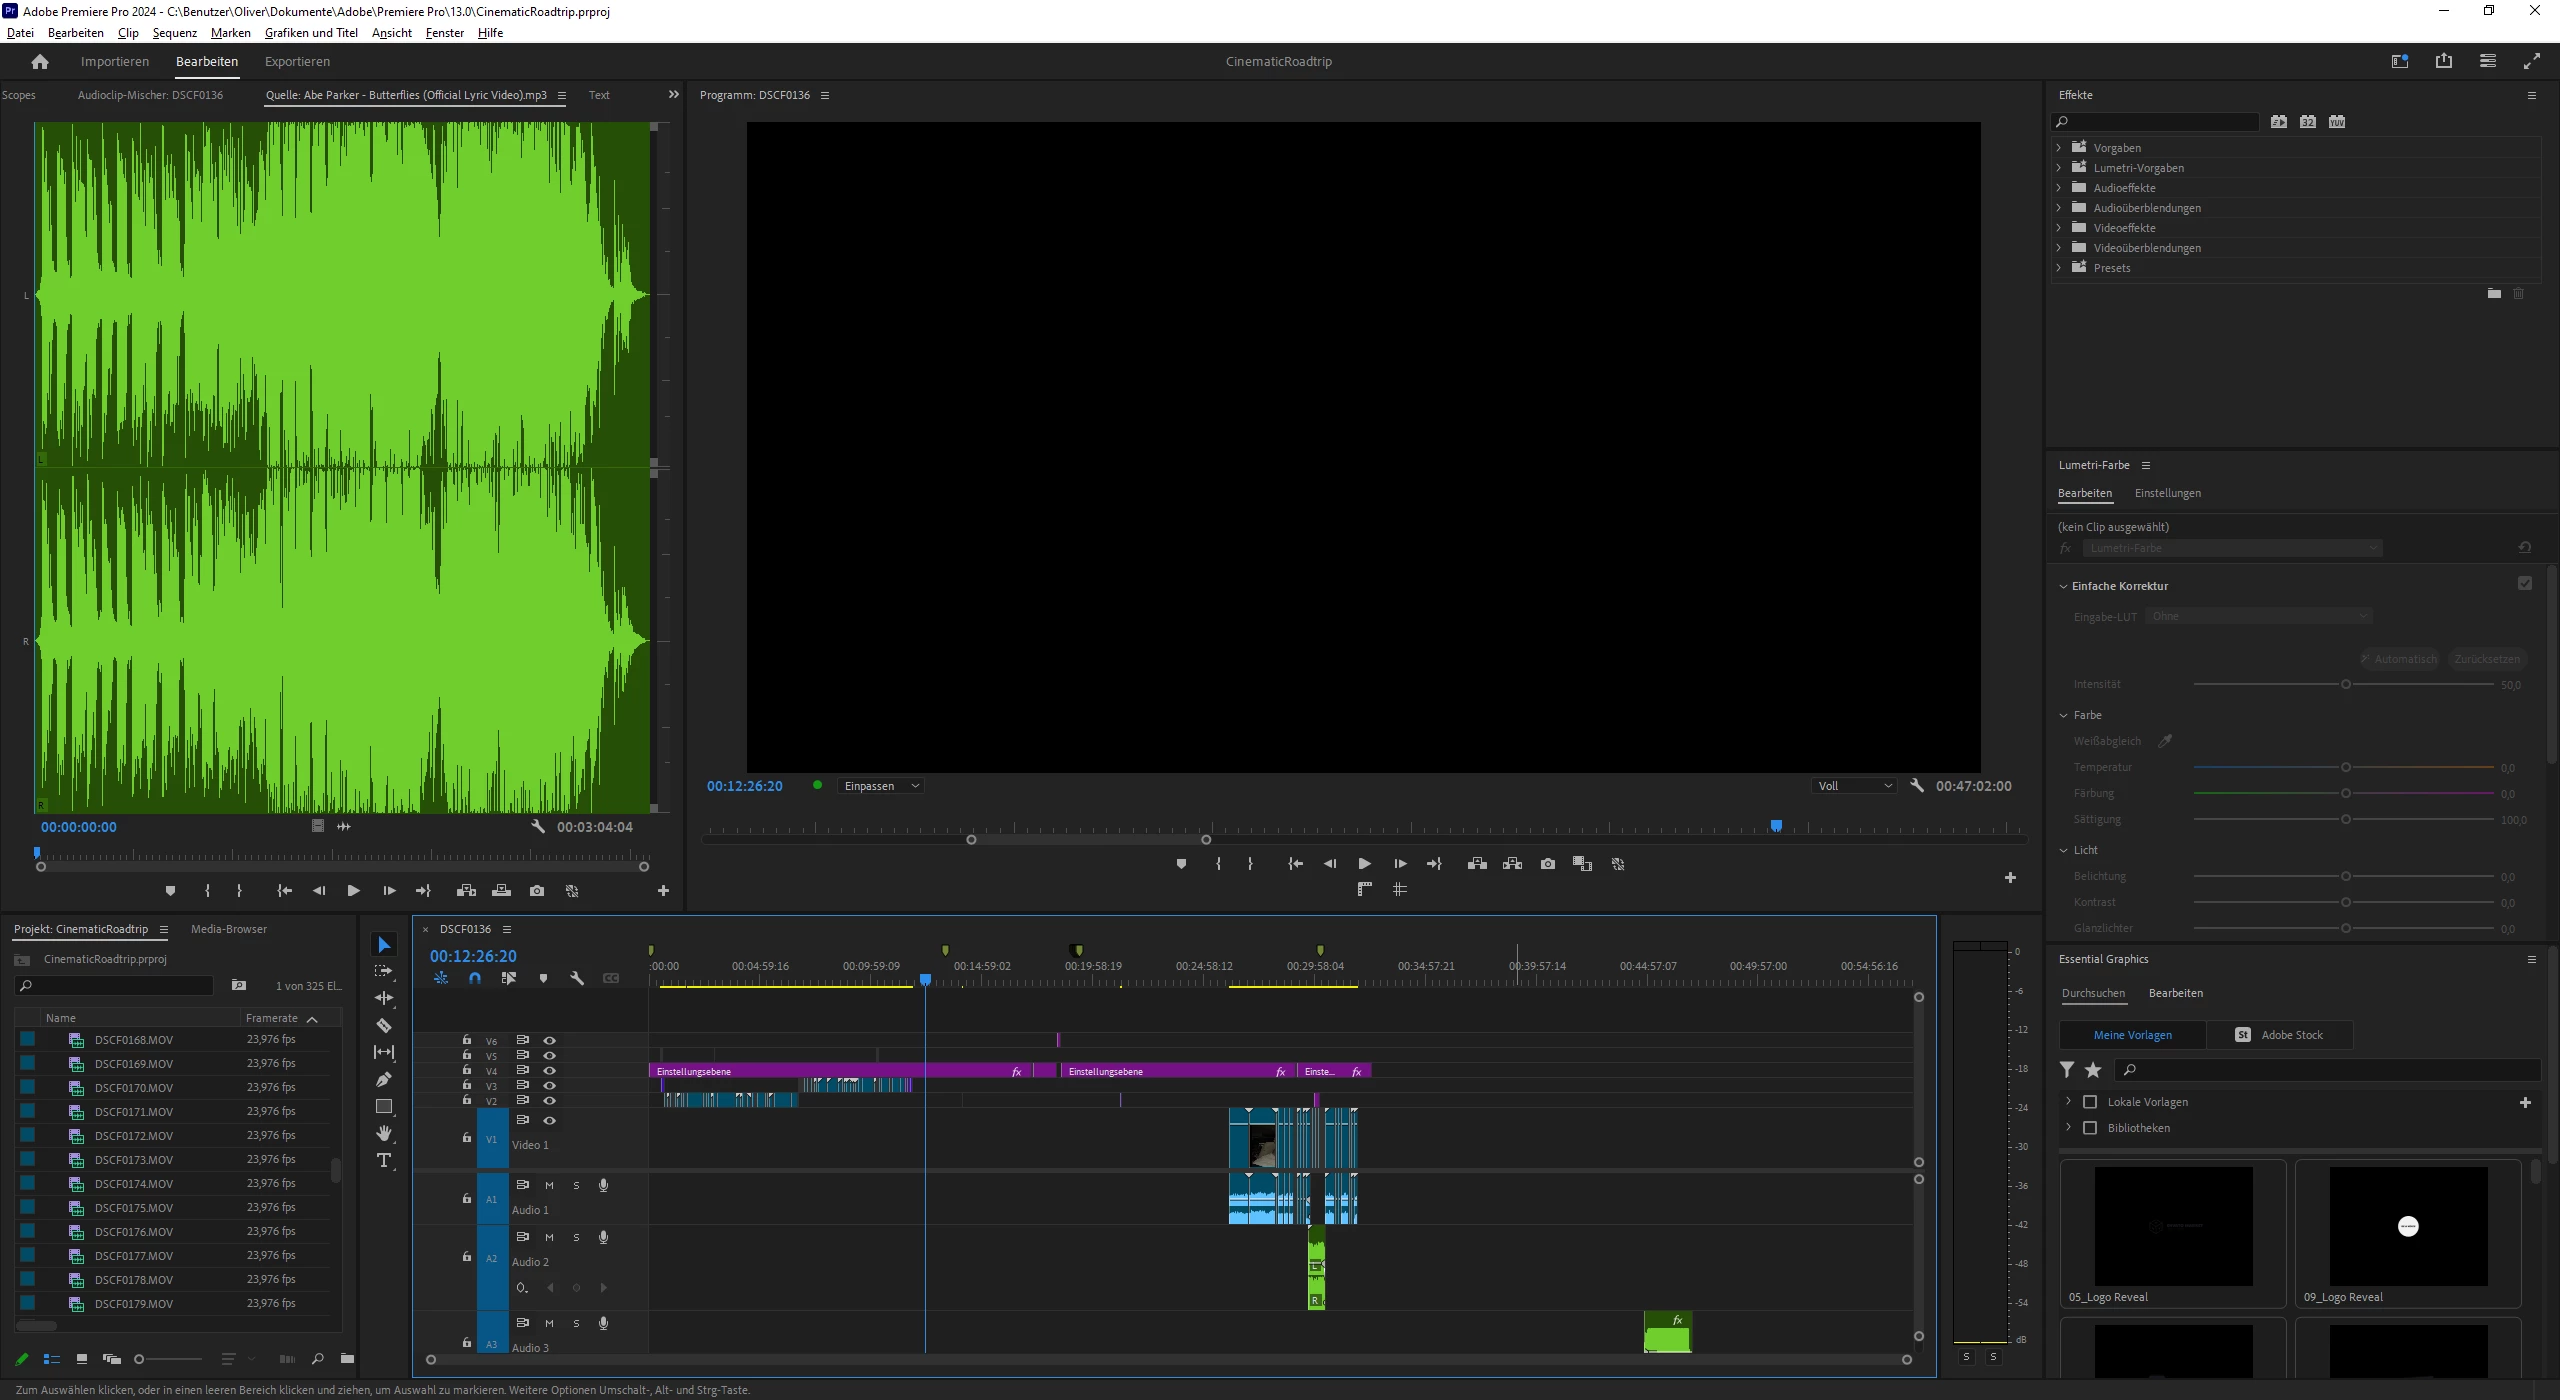This screenshot has height=1400, width=2560.
Task: Switch to the Media-Browser tab
Action: [x=229, y=929]
